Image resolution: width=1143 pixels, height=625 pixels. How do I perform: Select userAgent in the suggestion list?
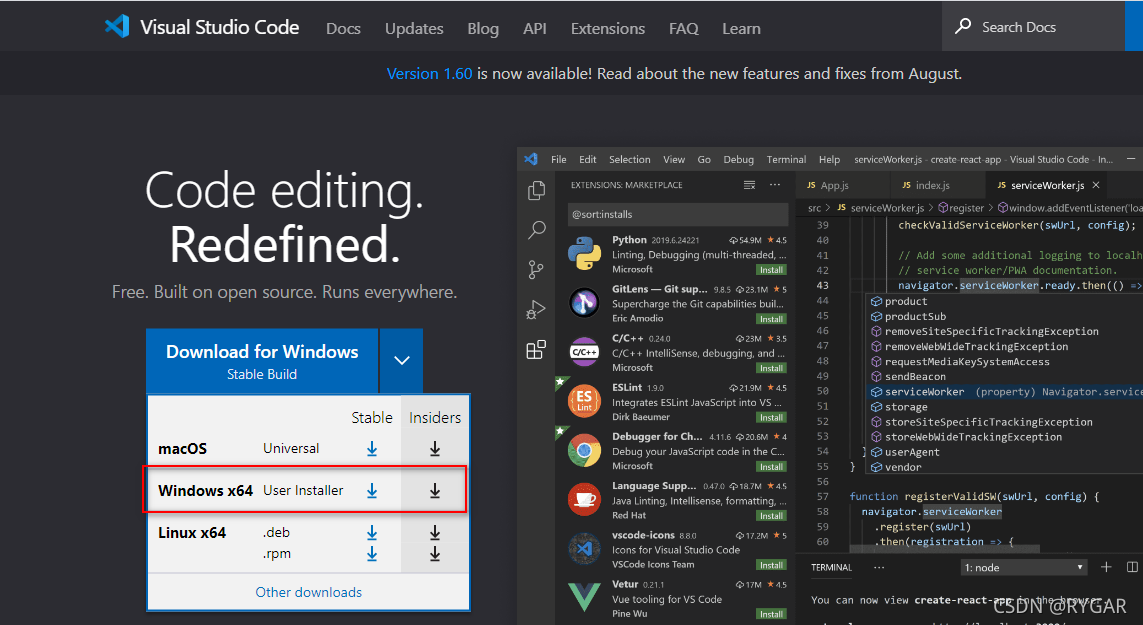tap(912, 452)
